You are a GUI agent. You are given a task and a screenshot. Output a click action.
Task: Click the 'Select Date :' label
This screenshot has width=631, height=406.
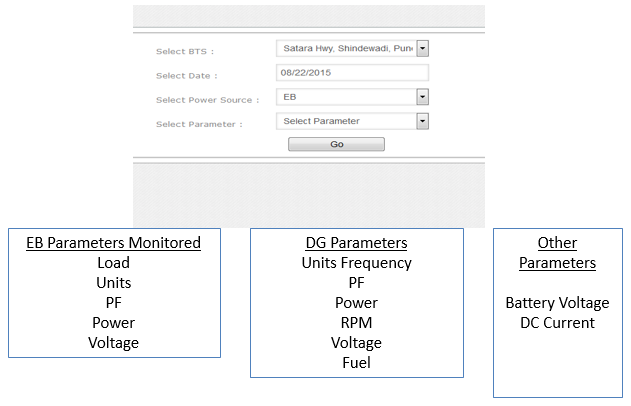pyautogui.click(x=186, y=75)
